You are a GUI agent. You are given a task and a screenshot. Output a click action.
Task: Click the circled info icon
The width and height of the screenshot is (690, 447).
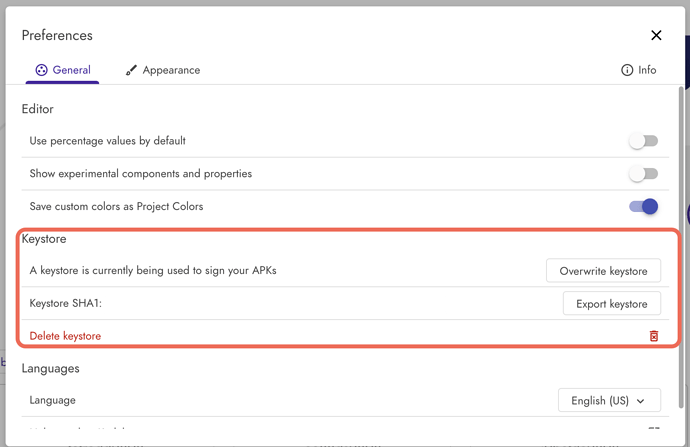(x=627, y=71)
